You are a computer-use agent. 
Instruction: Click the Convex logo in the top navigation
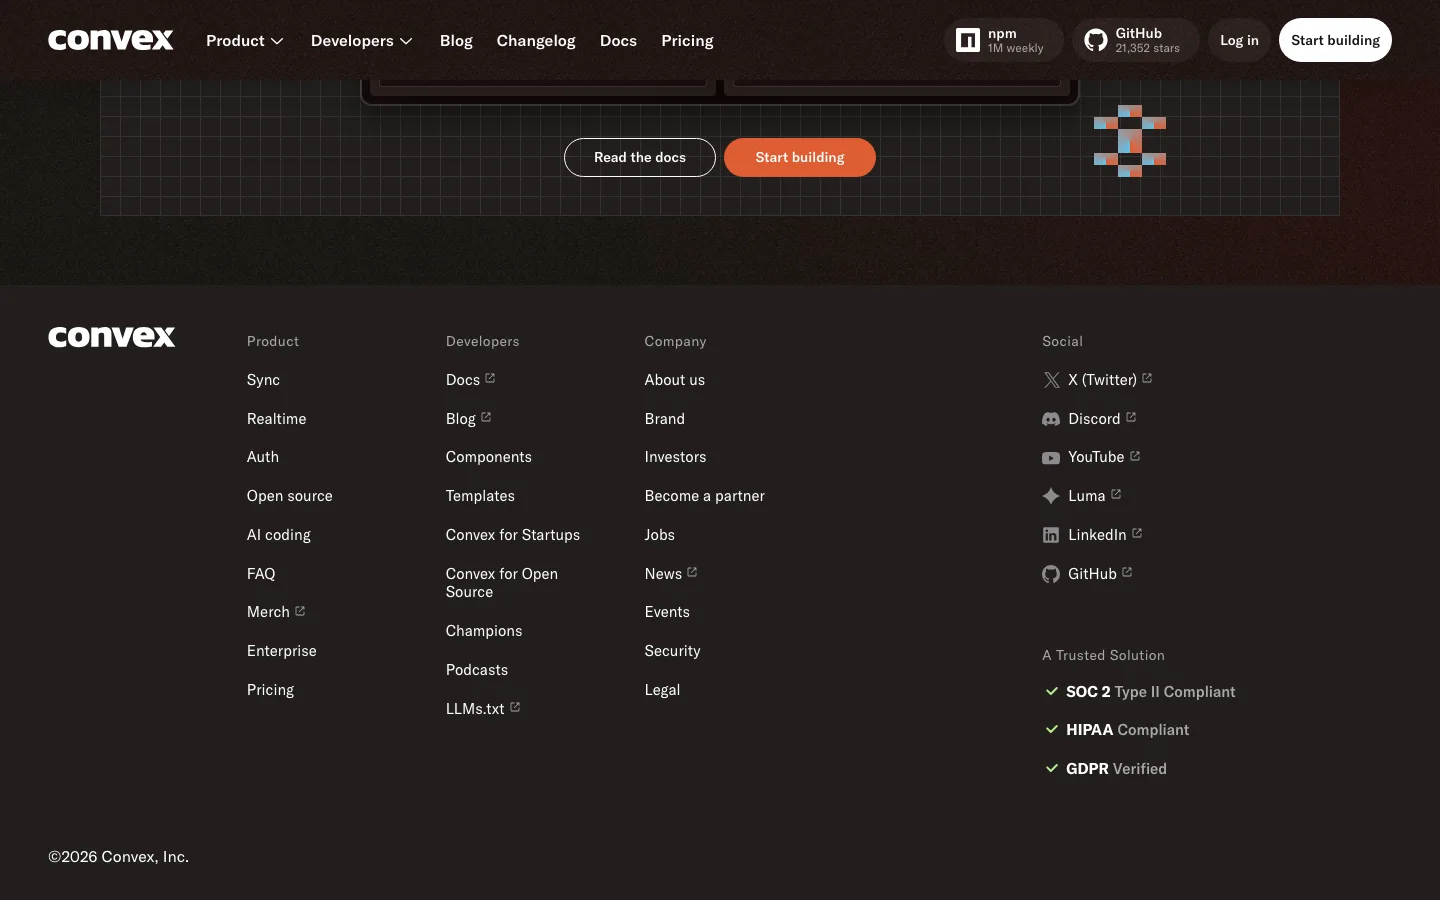[x=111, y=40]
